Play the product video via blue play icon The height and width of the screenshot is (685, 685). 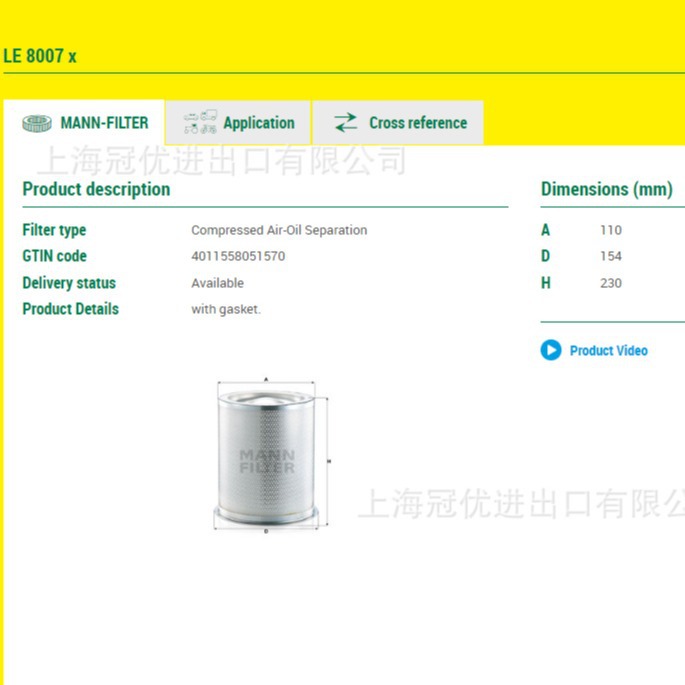[551, 350]
